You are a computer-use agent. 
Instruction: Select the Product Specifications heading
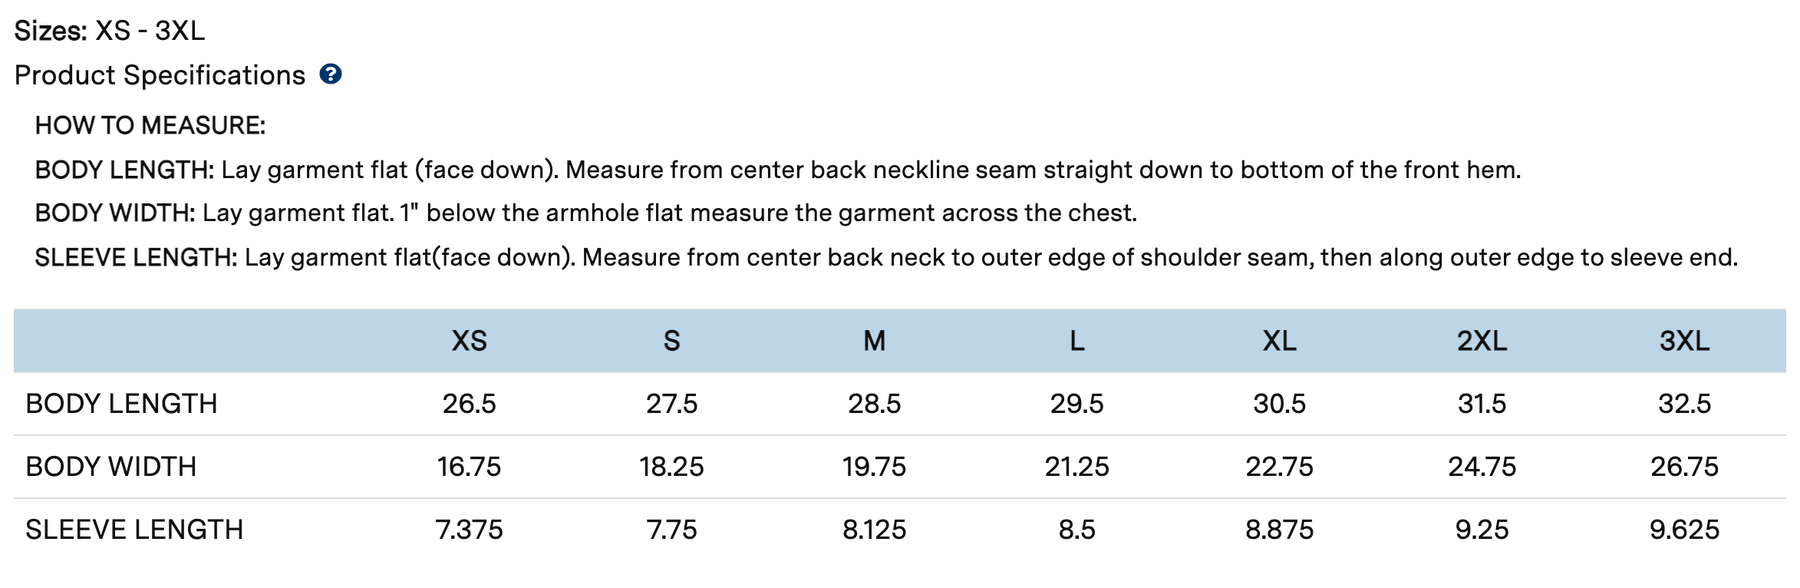tap(160, 75)
